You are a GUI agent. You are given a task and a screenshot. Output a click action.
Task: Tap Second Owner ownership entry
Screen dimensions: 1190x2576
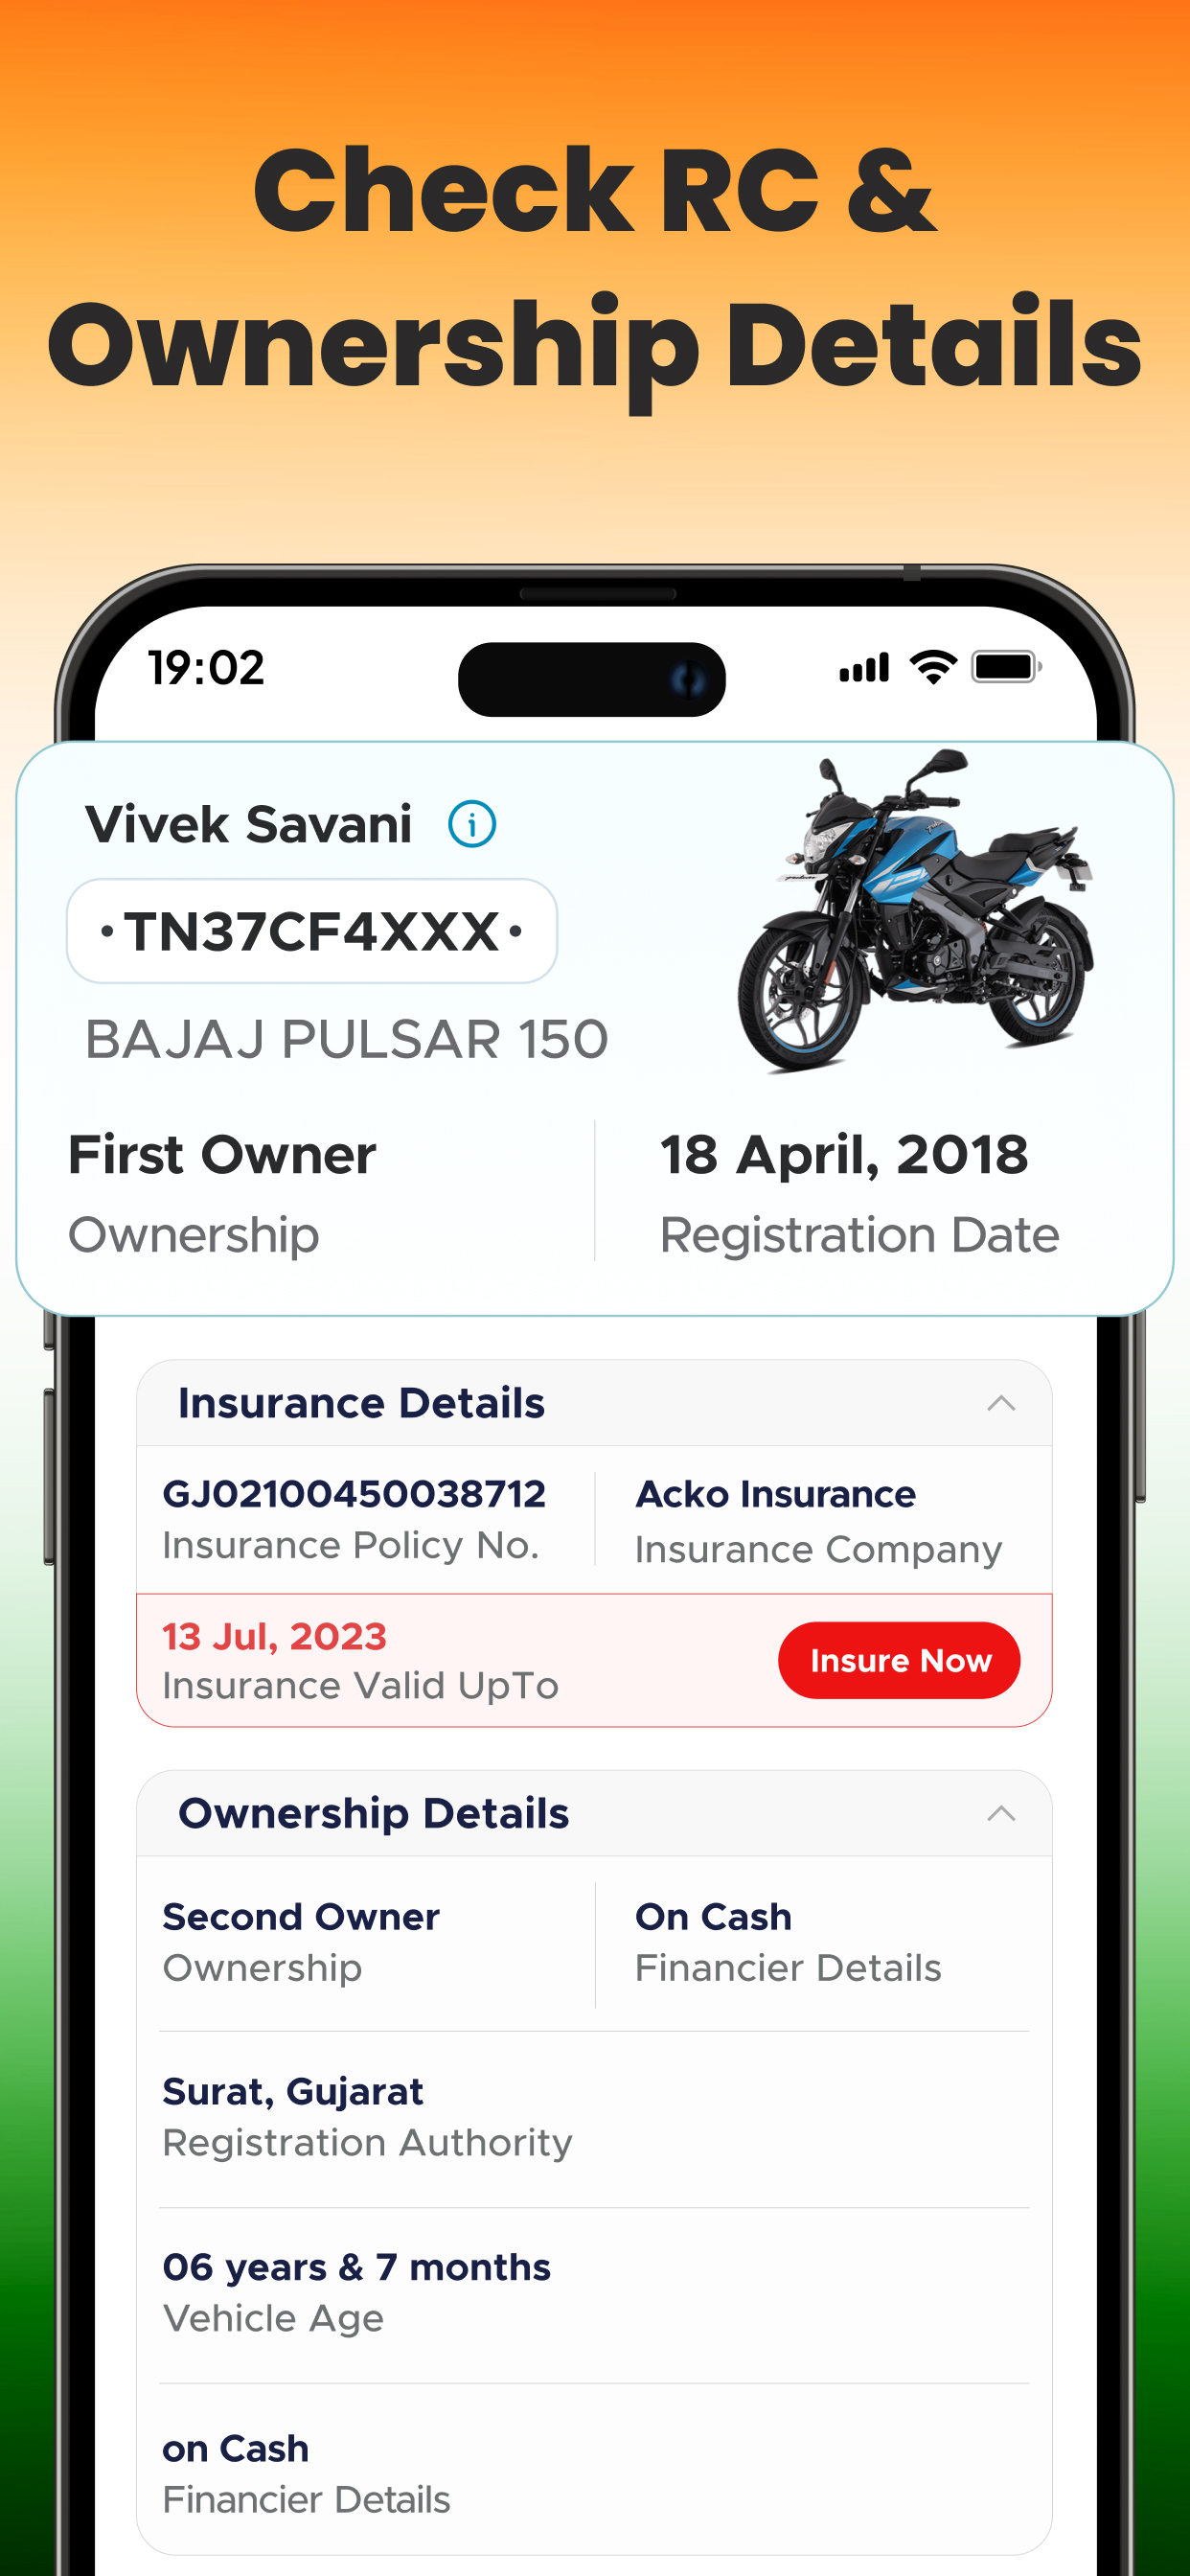coord(301,1917)
